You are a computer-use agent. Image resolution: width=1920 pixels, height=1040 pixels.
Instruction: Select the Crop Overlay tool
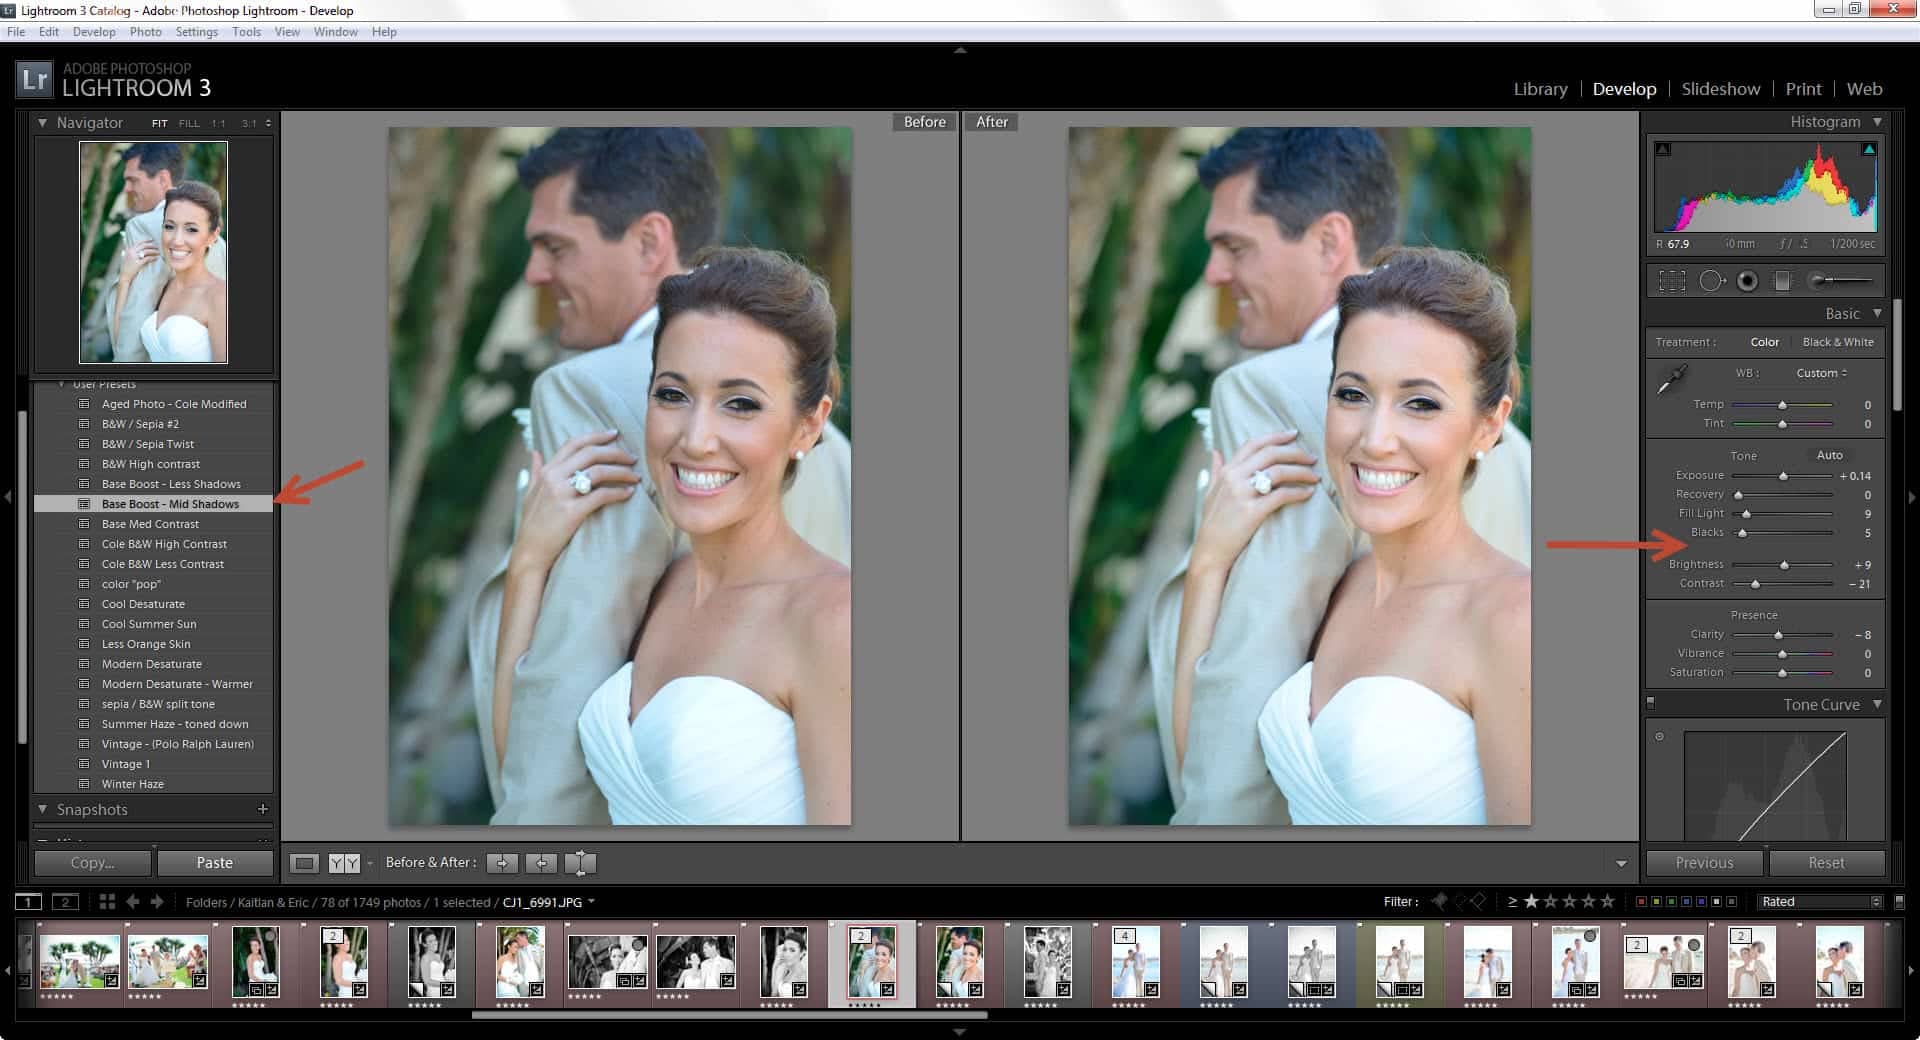pos(1671,281)
